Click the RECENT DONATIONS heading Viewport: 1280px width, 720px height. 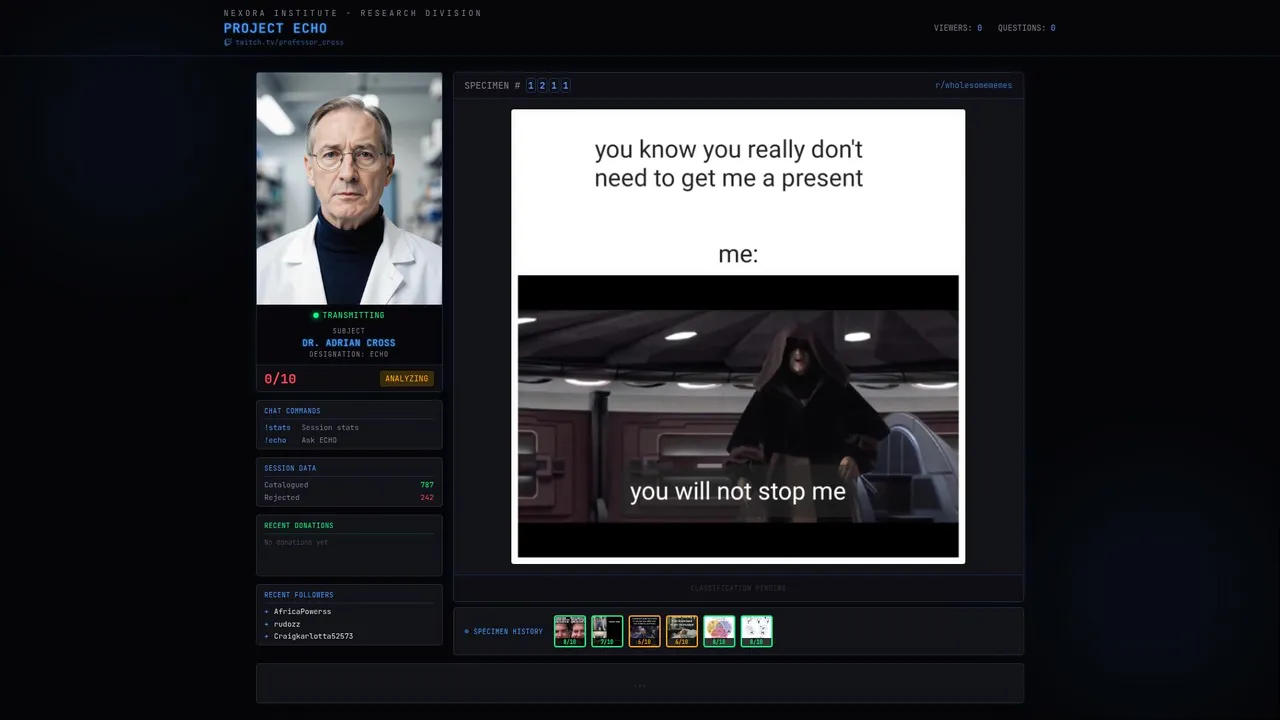tap(299, 526)
